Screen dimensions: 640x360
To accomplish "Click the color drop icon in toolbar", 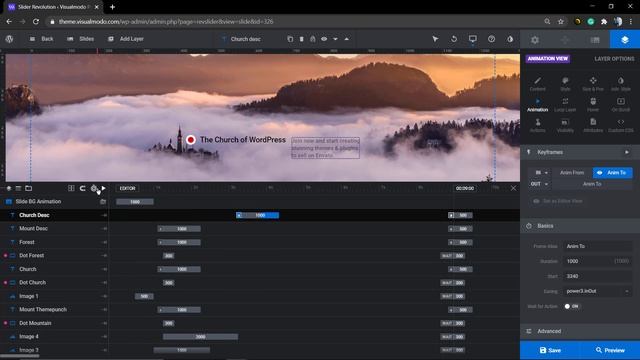I will tap(510, 39).
